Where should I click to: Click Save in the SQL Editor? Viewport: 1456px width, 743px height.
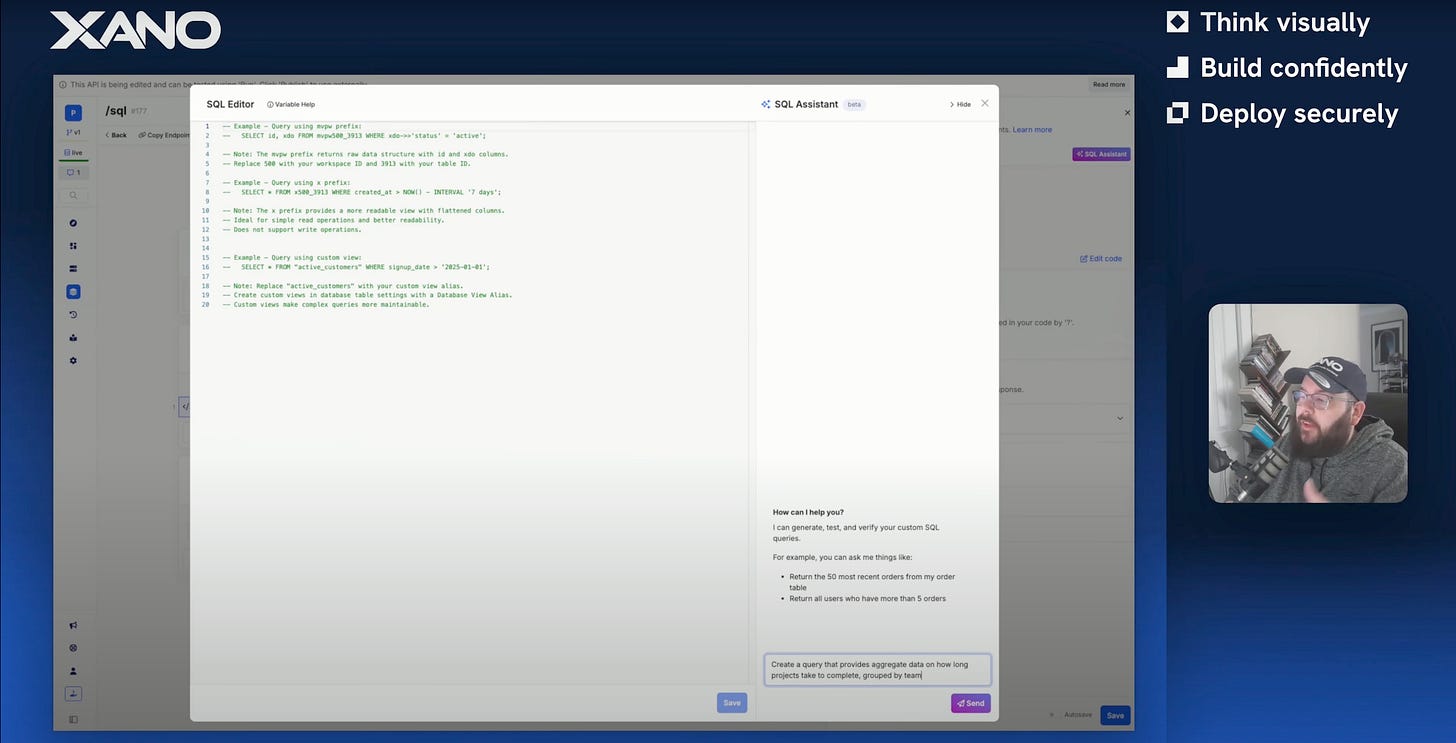point(732,703)
